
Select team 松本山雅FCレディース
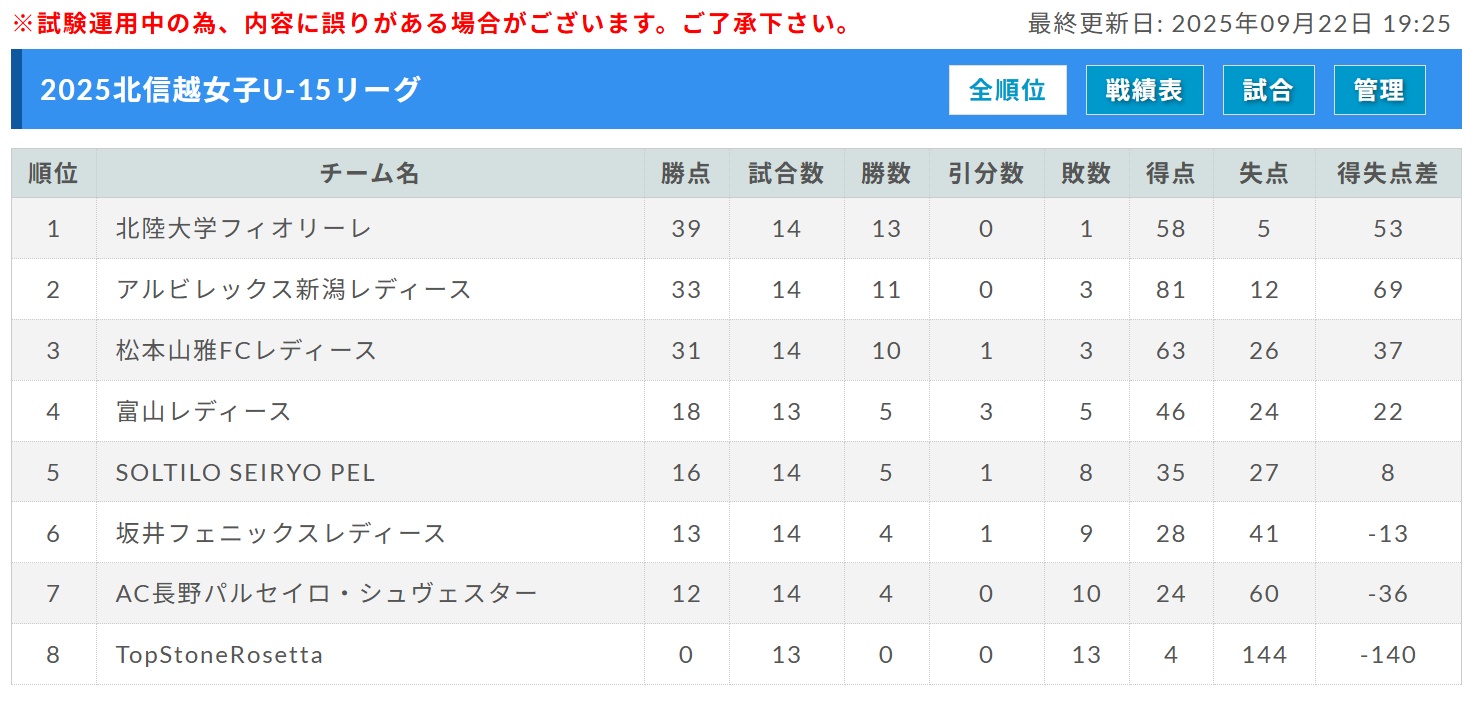[x=247, y=351]
